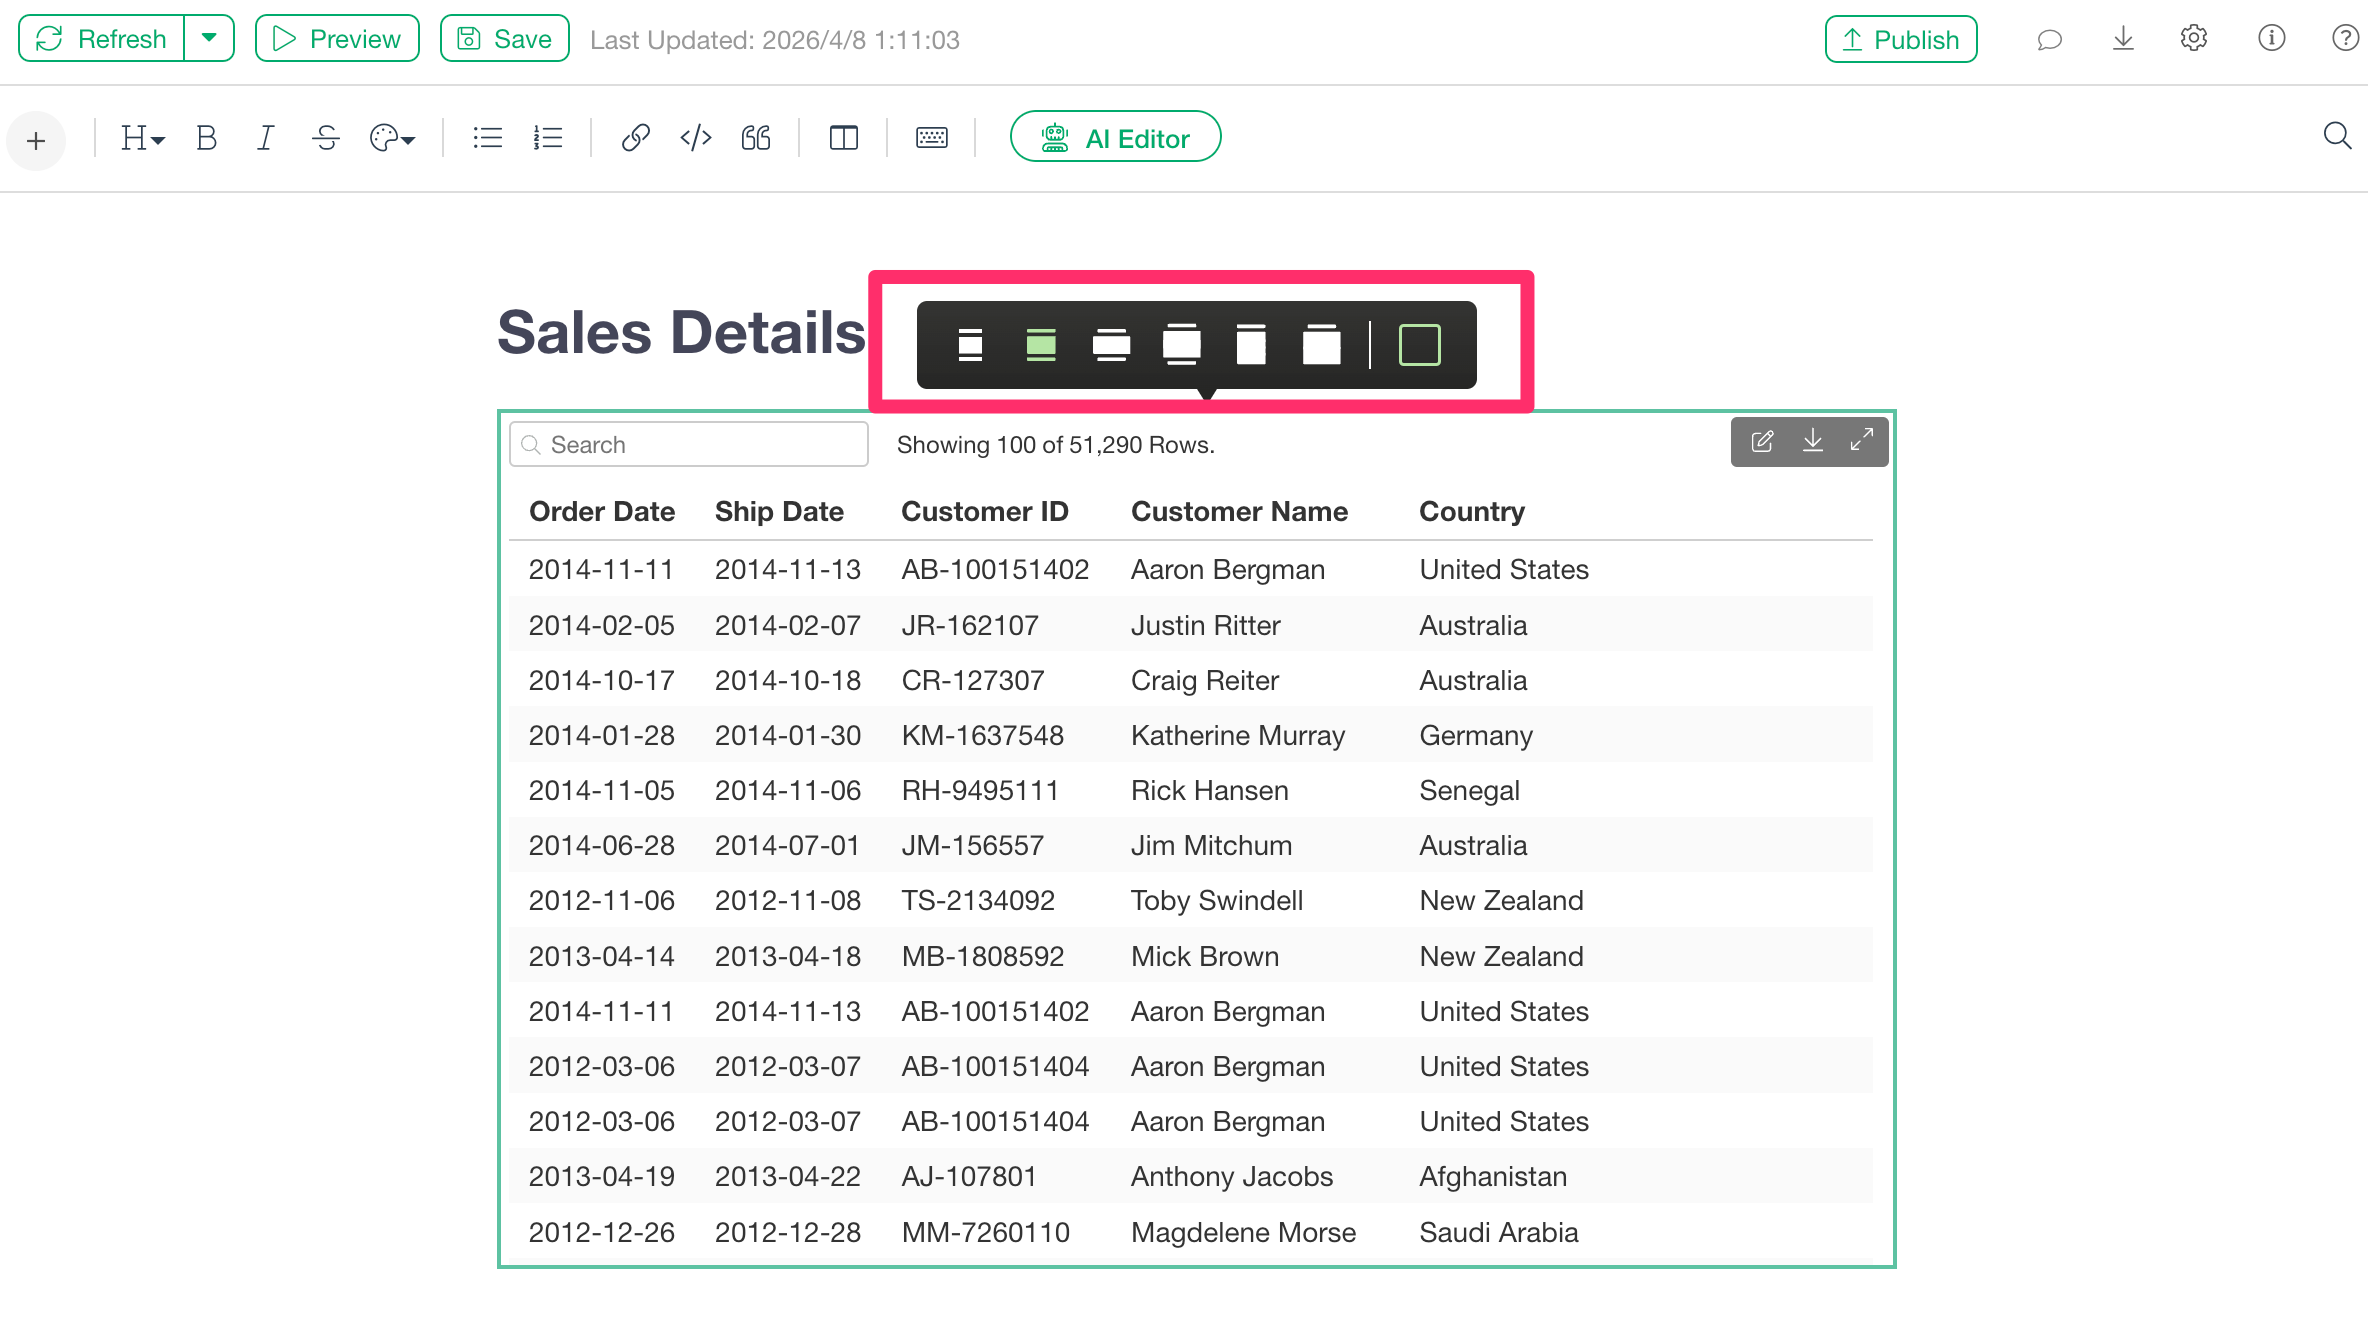Click the Preview button
Image resolution: width=2368 pixels, height=1322 pixels.
click(337, 39)
